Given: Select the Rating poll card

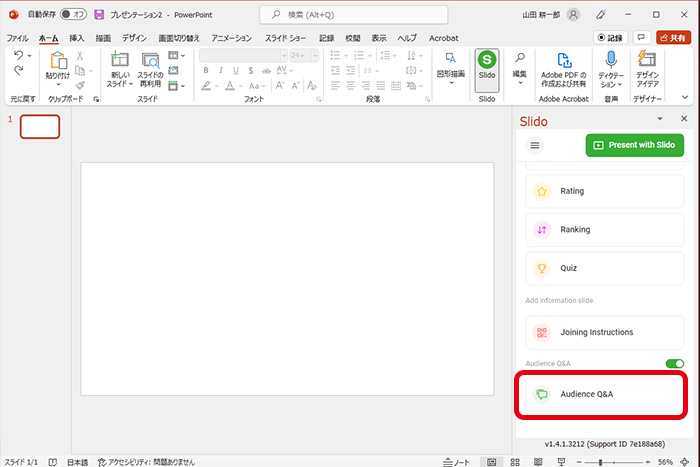Looking at the screenshot, I should pos(604,191).
